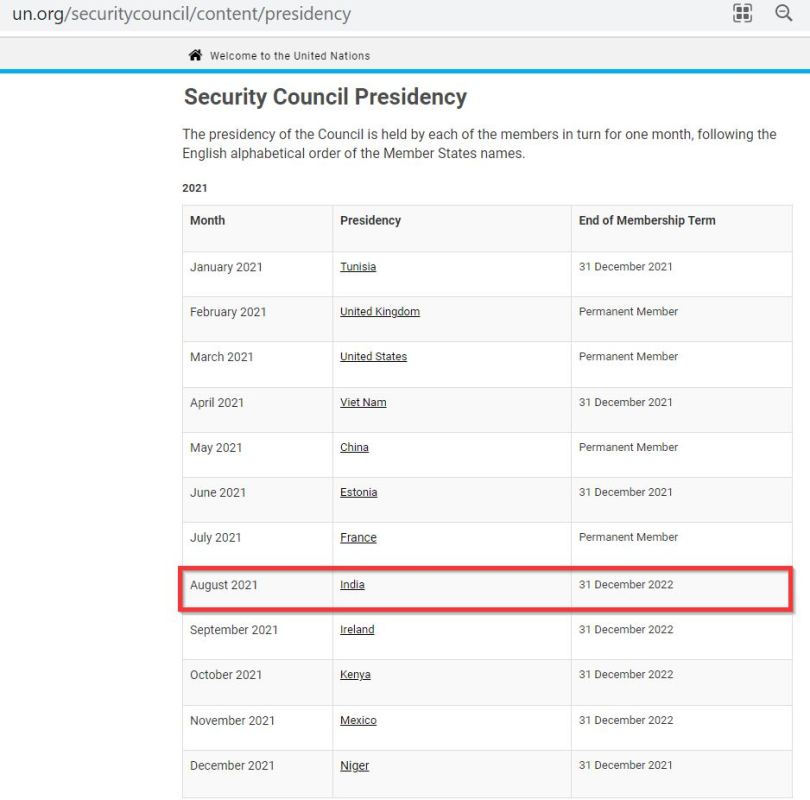Open the Welcome to the United Nations link
The image size is (810, 800).
tap(289, 56)
